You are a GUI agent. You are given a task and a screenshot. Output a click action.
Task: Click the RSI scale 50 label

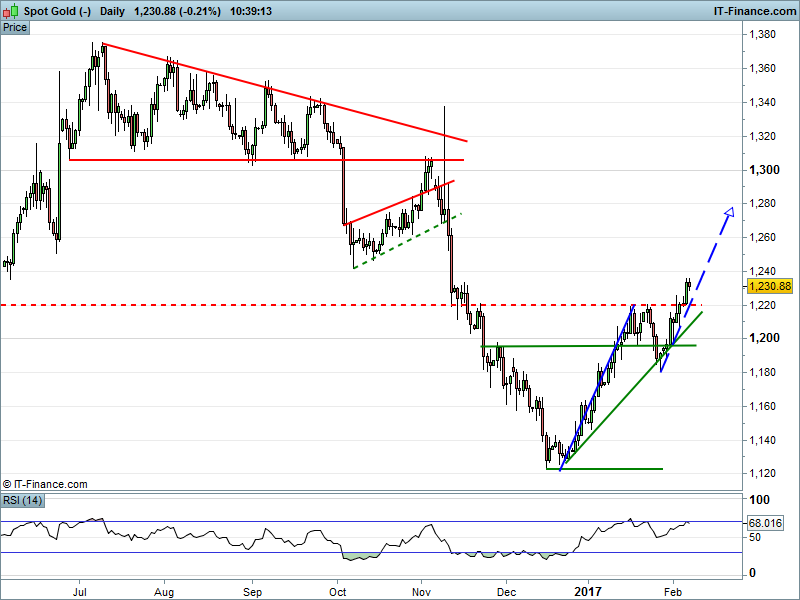coord(755,537)
